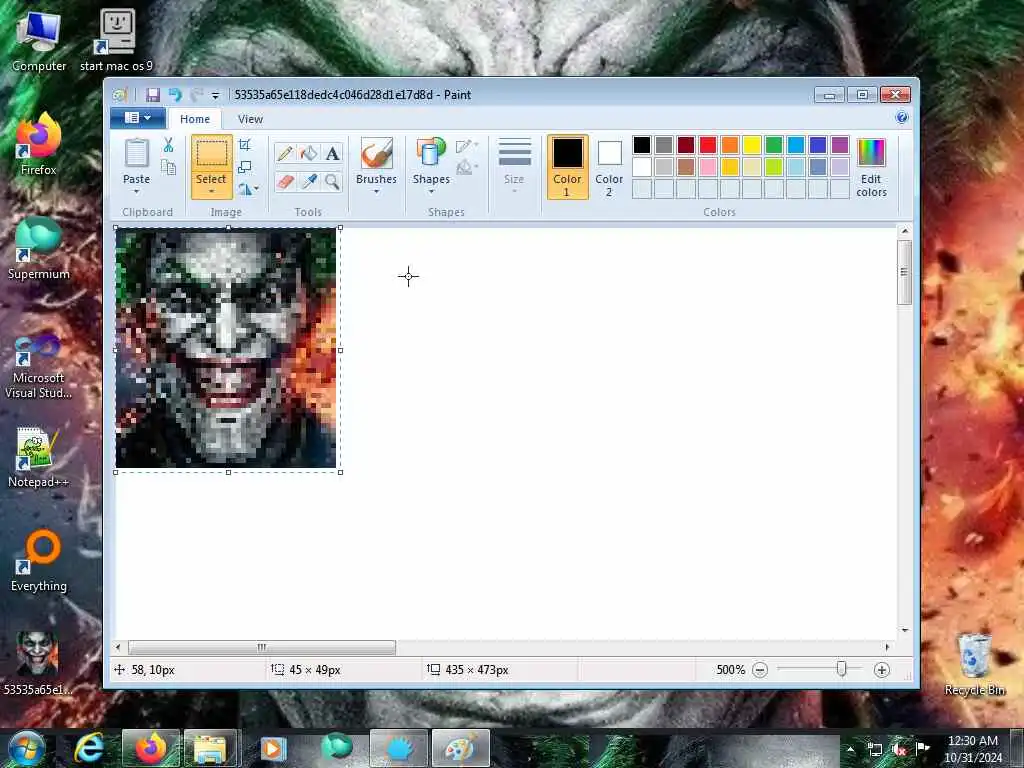Select the Color picker eyedropper tool

coord(309,181)
